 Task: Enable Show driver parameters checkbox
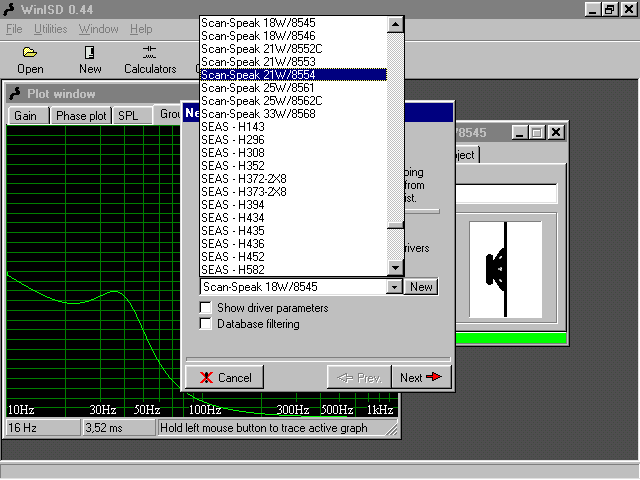(206, 307)
